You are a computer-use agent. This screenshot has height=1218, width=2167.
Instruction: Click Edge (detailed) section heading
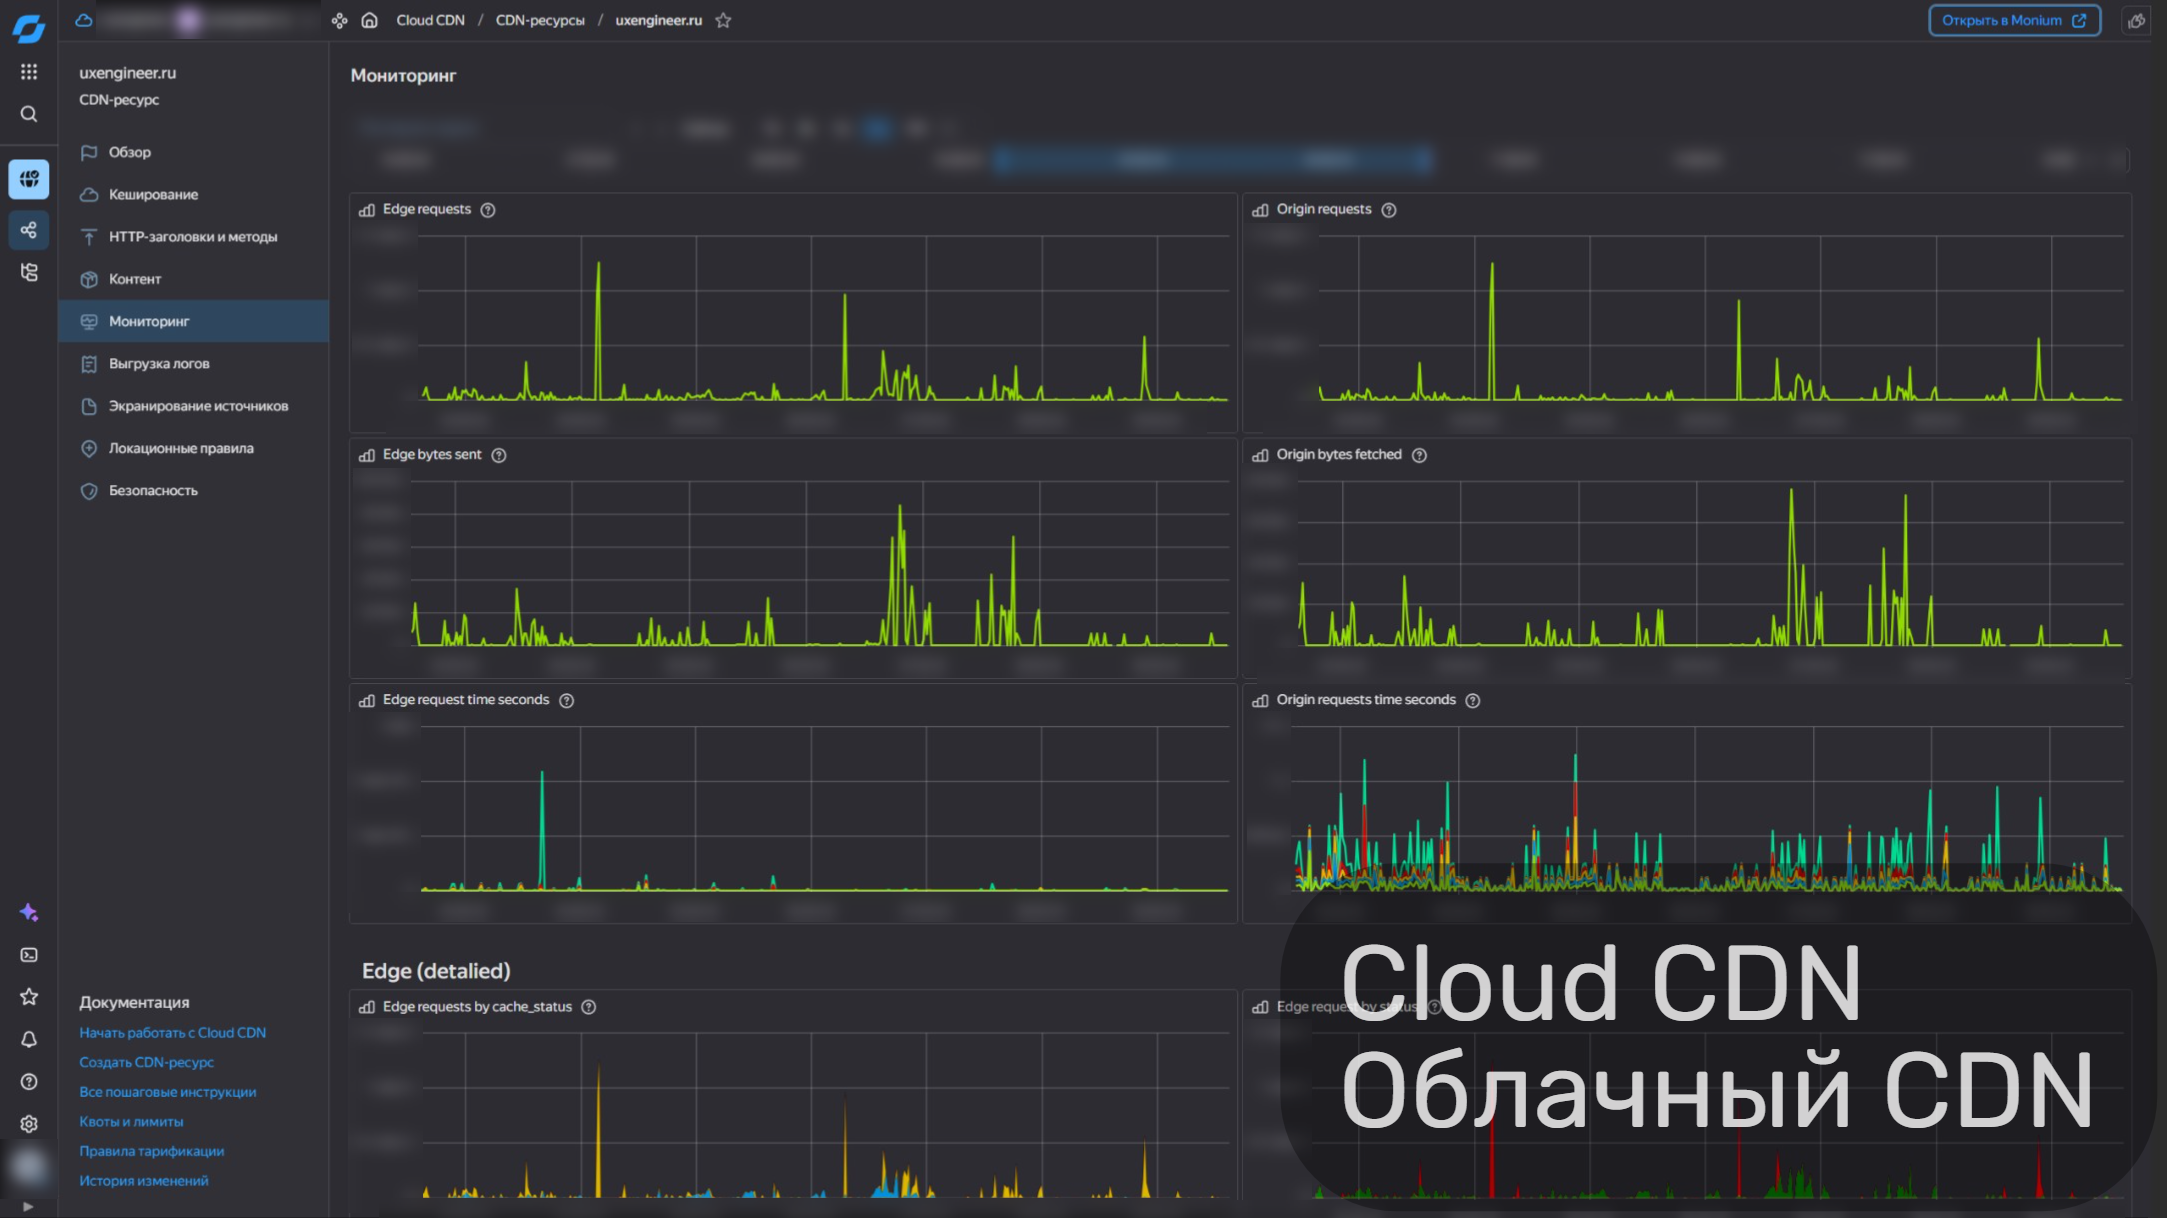point(436,971)
